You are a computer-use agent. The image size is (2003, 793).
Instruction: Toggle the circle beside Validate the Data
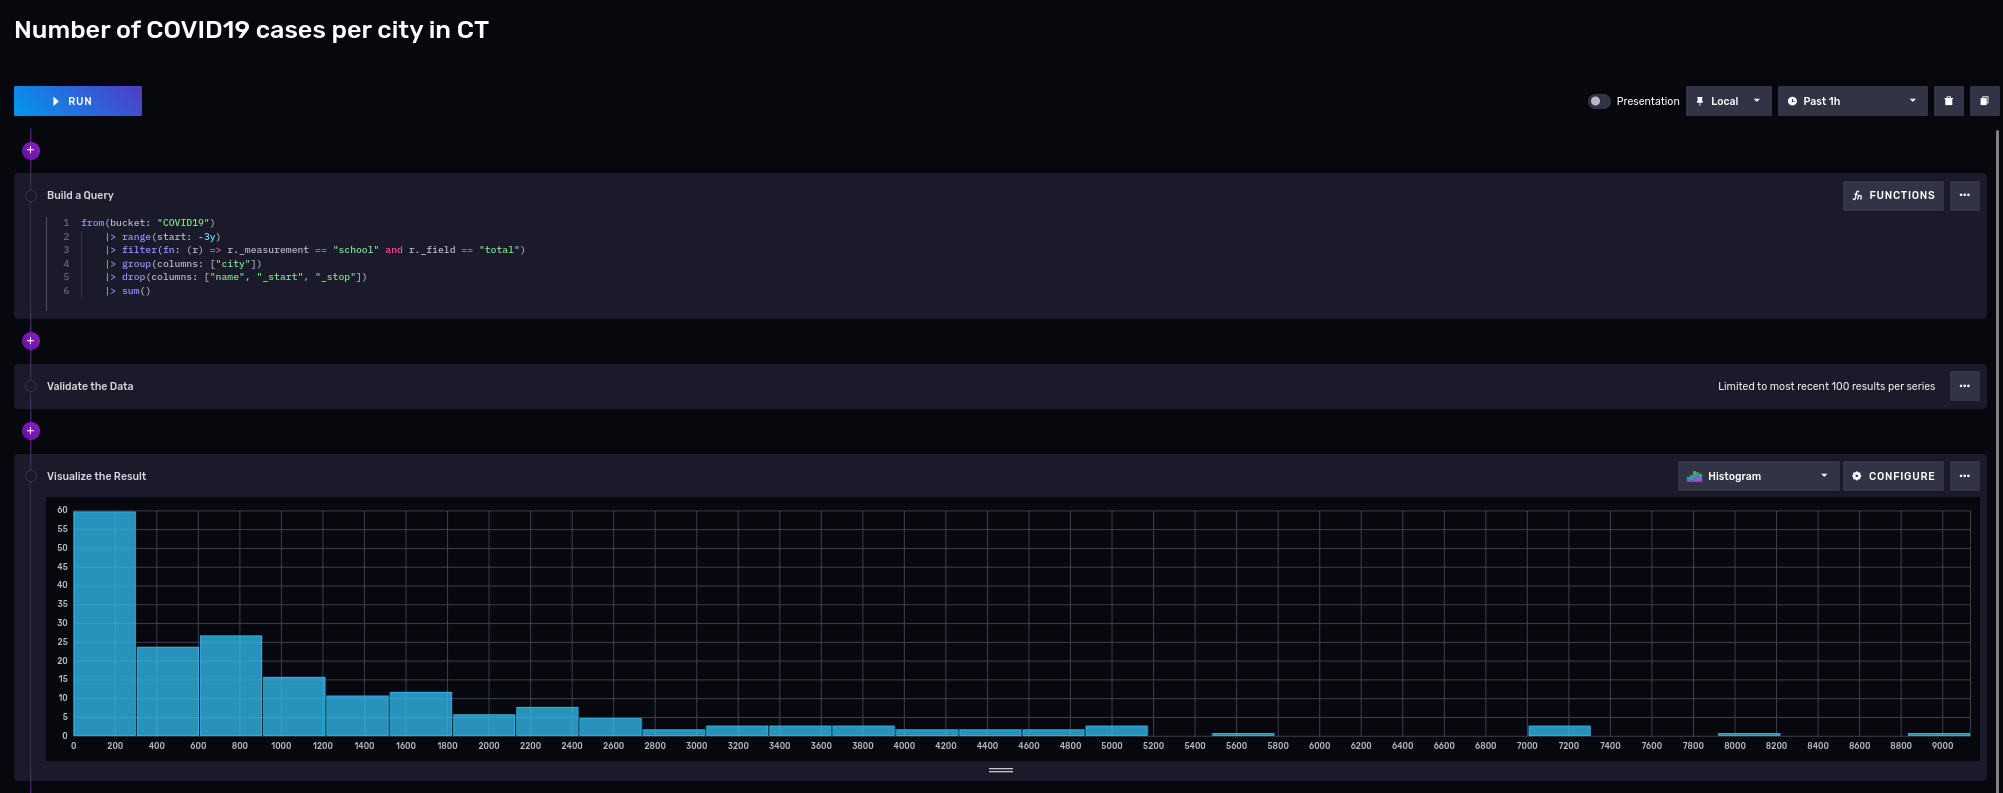pos(31,386)
